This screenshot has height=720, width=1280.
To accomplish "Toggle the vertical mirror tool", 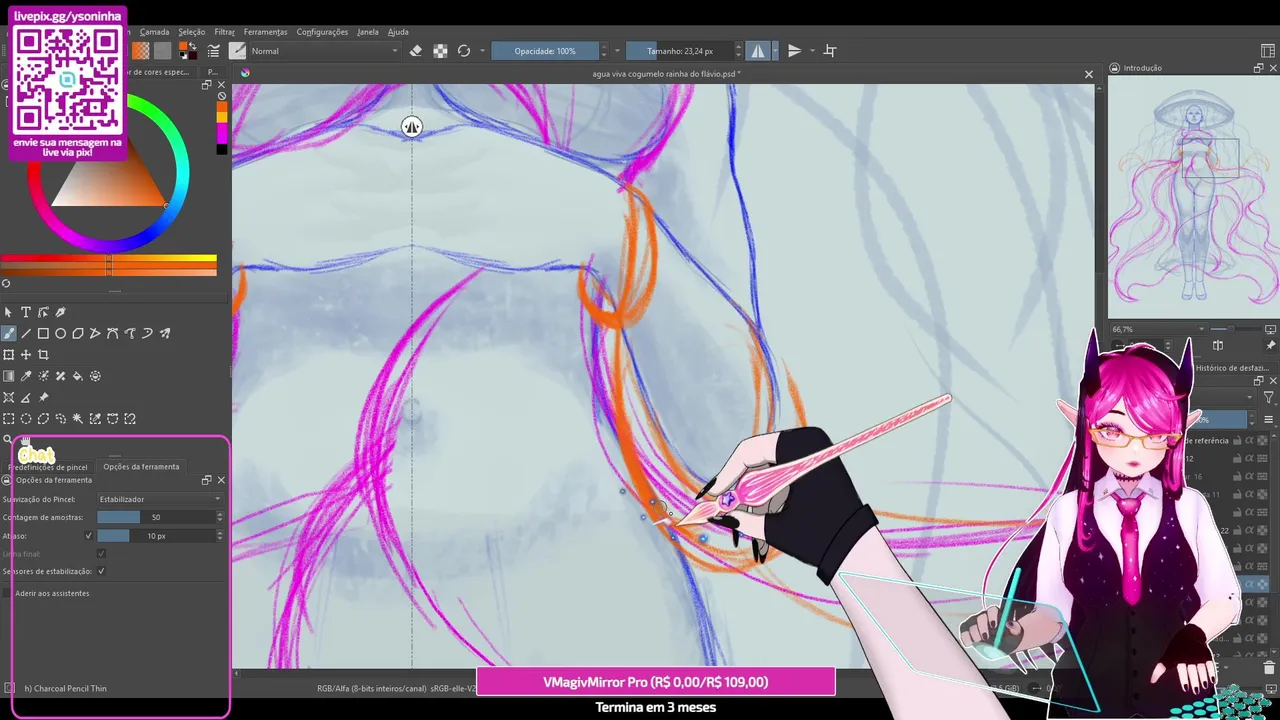I will (x=794, y=51).
